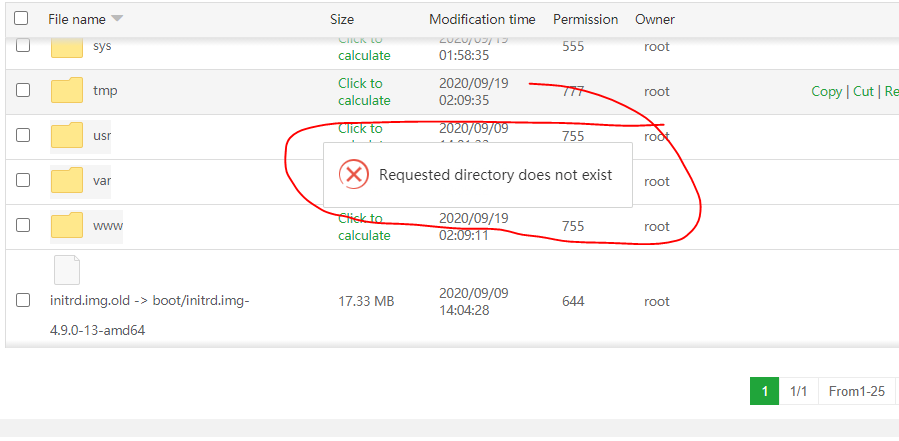Click the Permission column header

point(585,19)
